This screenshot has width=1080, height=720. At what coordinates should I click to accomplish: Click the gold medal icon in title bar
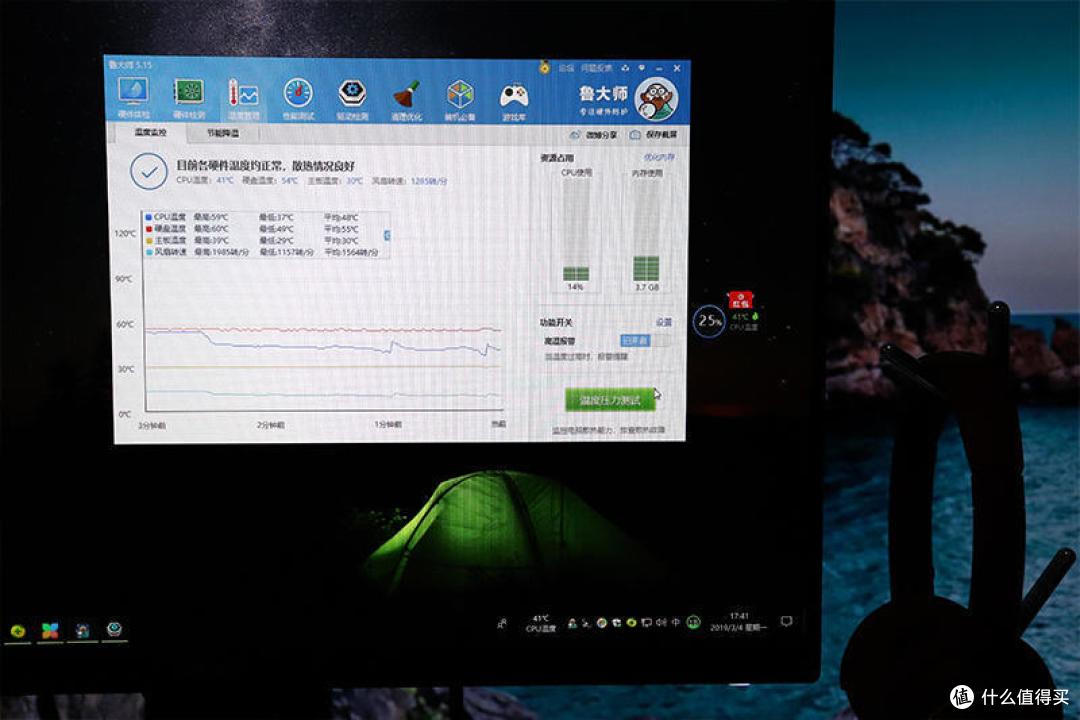click(x=544, y=68)
